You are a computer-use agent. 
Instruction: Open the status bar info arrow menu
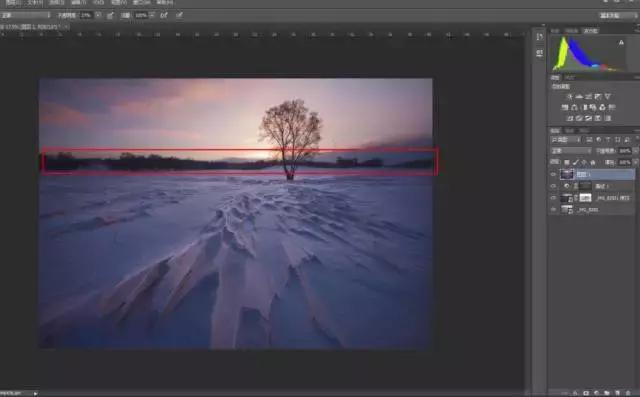[x=36, y=393]
